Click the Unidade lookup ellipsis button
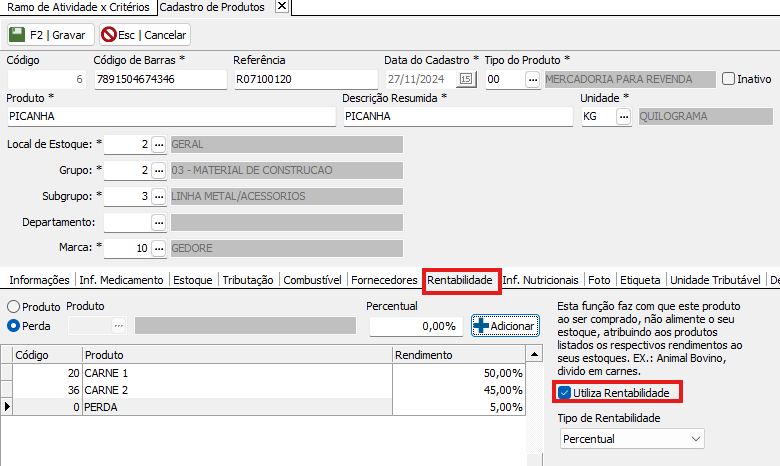Screen dimensions: 780x466 coord(624,116)
